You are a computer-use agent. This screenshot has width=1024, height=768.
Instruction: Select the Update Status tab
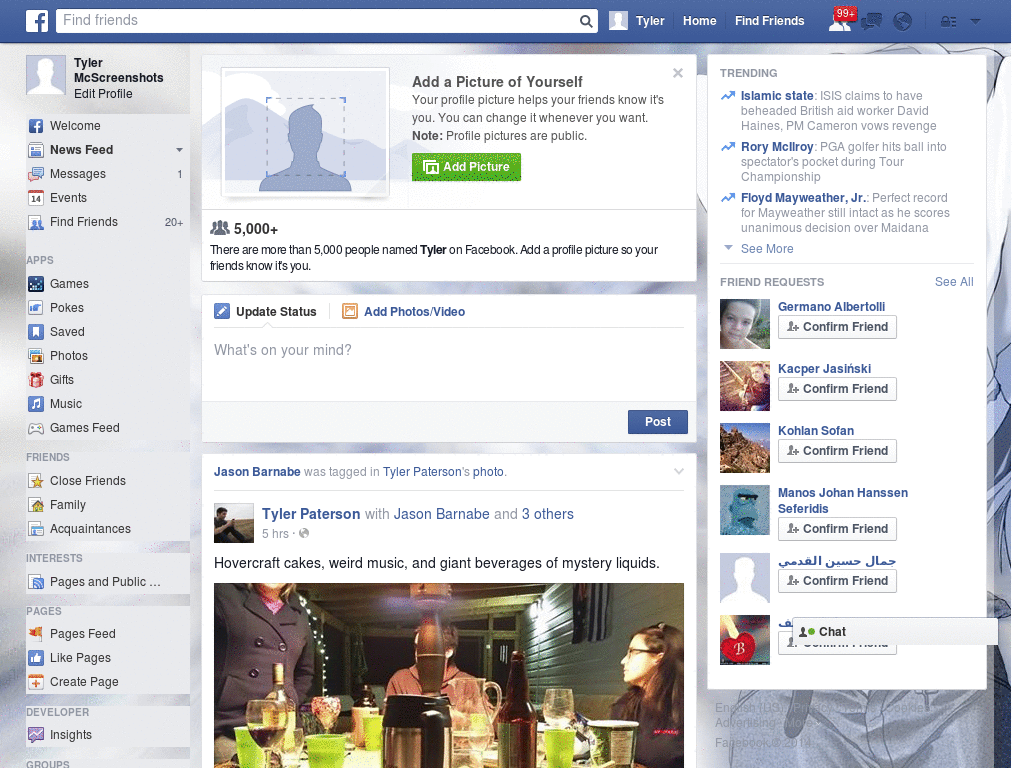265,312
